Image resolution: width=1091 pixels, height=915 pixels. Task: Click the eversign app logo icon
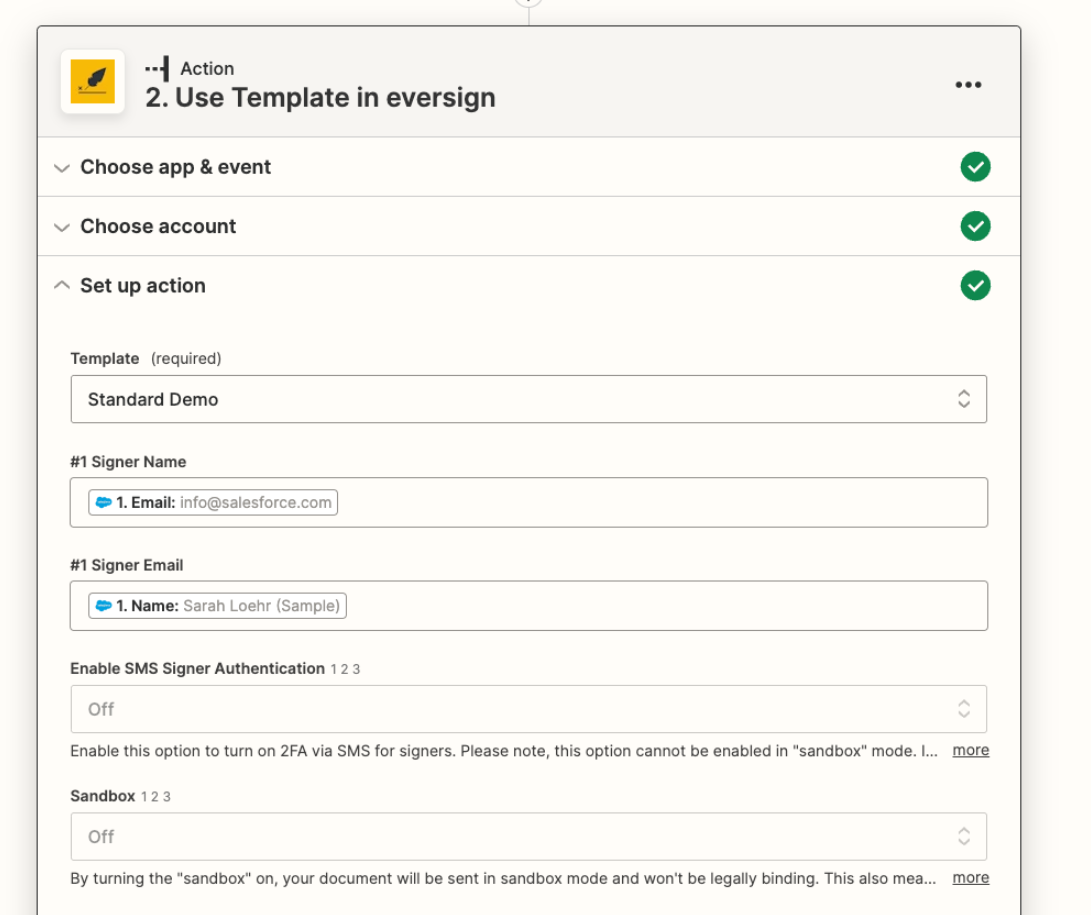point(93,81)
